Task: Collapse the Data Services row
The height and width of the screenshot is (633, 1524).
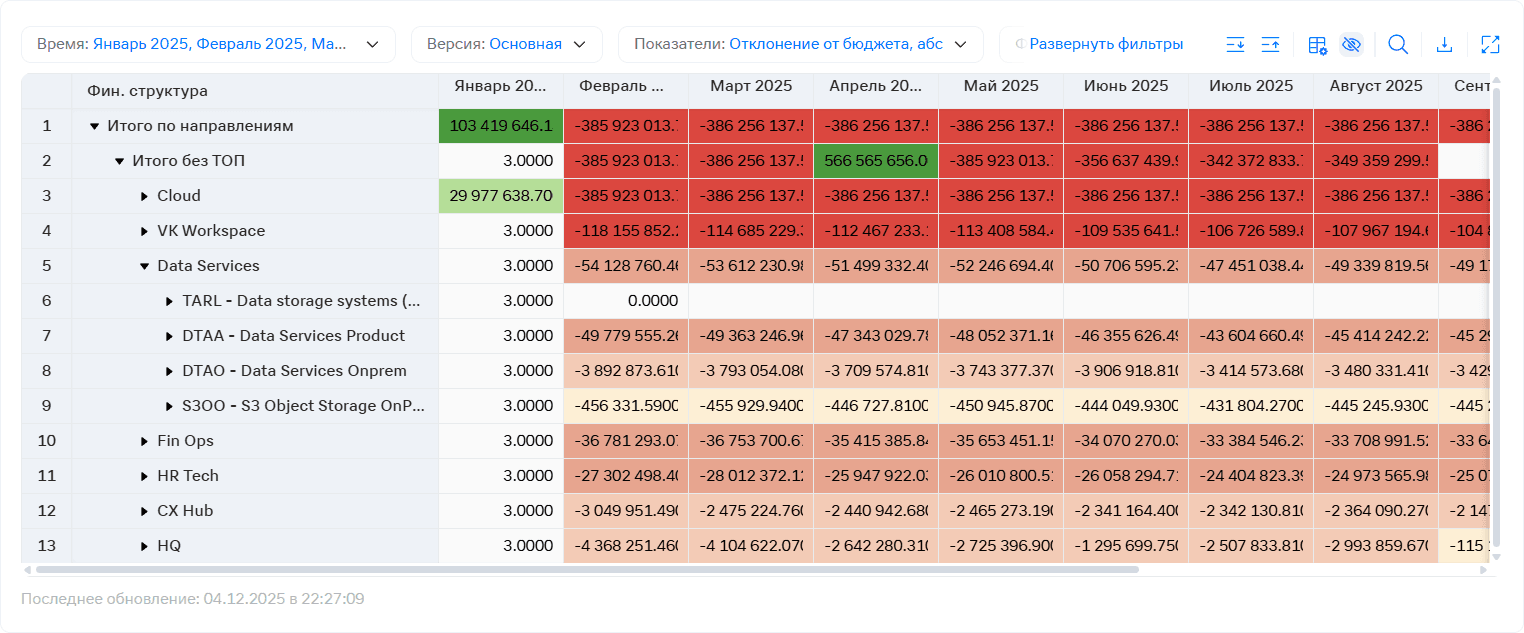Action: [144, 266]
